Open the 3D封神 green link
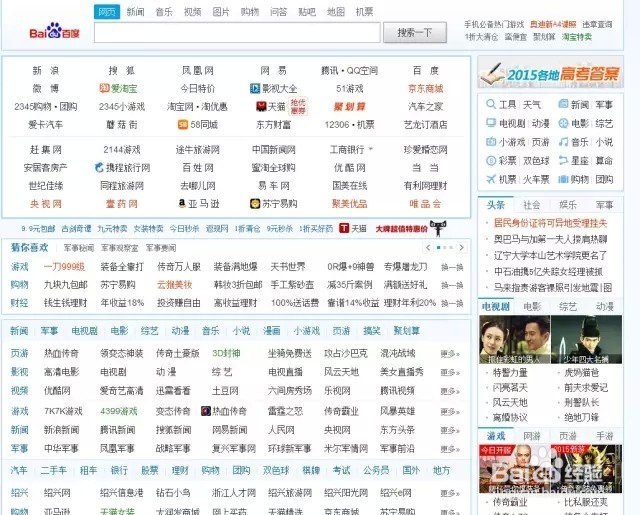The height and width of the screenshot is (515, 640). 226,353
